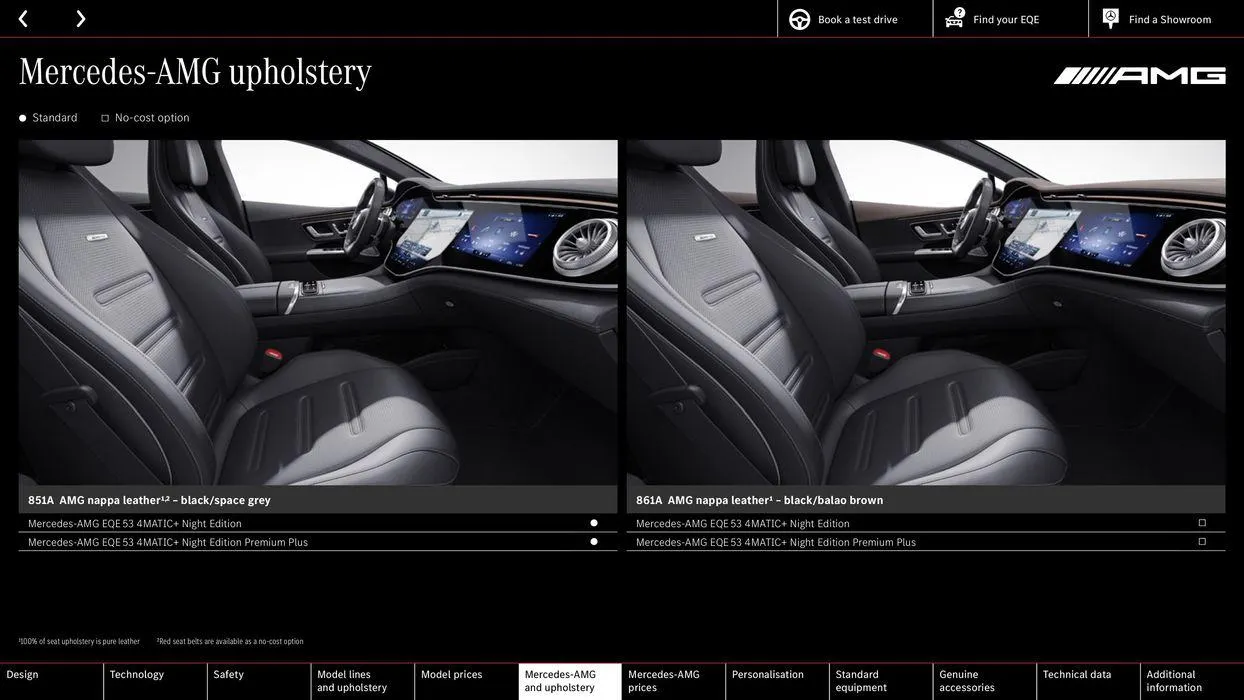Click the 861A AMG nappa leather heading
Viewport: 1244px width, 700px height.
pos(760,500)
